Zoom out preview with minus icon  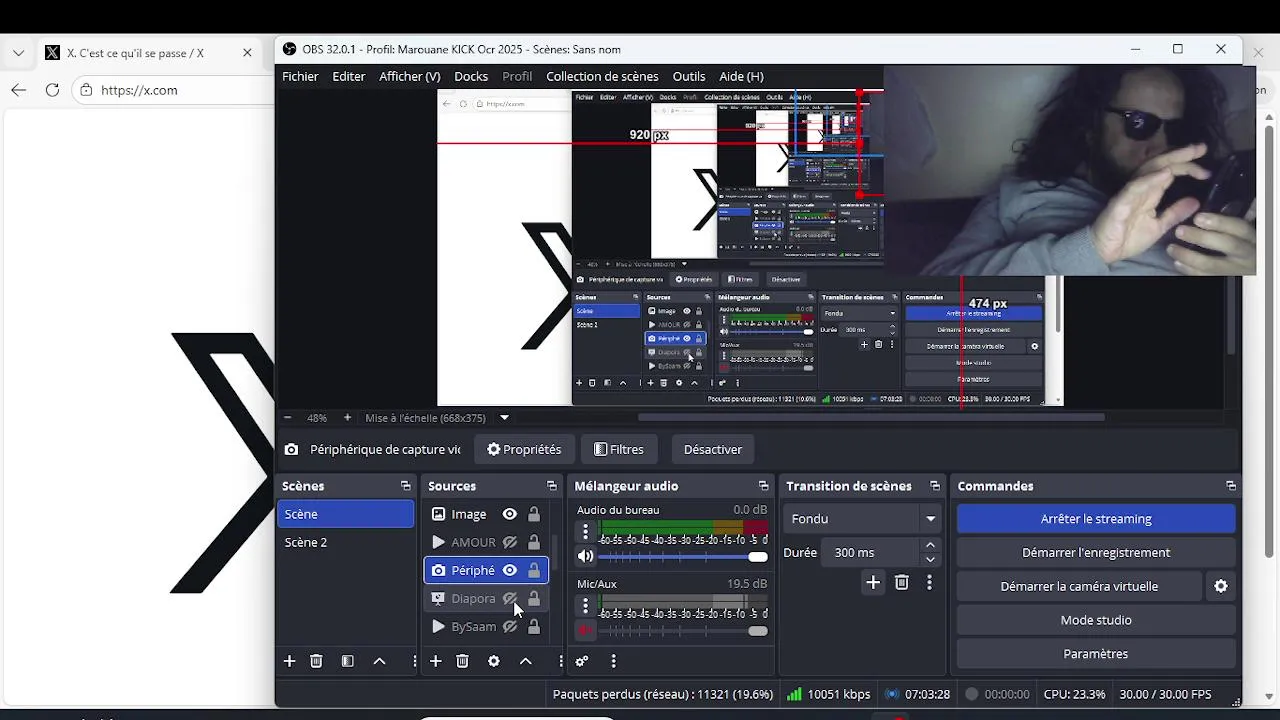(x=287, y=418)
